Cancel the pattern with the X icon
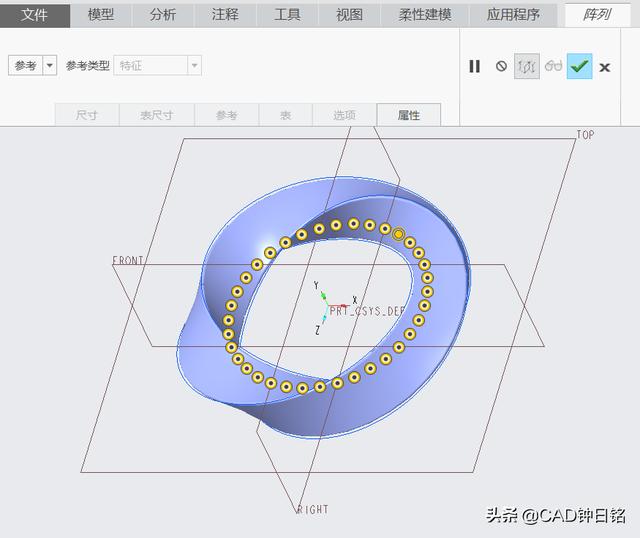Image resolution: width=640 pixels, height=538 pixels. click(x=605, y=67)
